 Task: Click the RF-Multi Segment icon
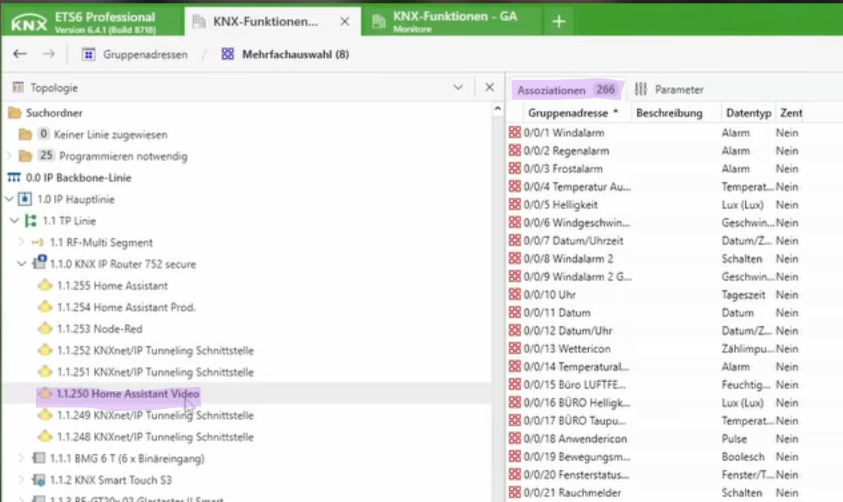(x=38, y=242)
